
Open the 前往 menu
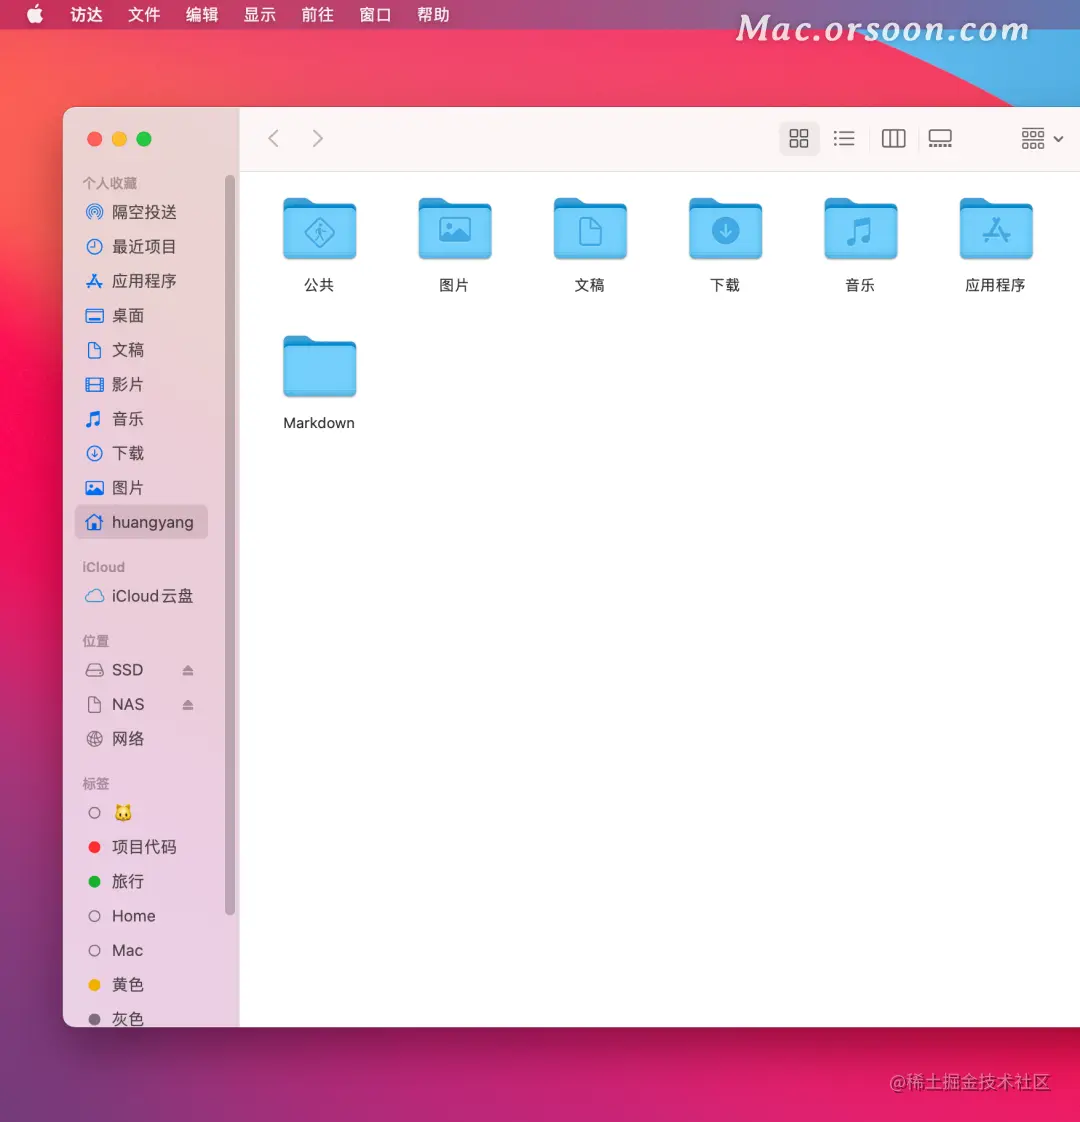317,14
